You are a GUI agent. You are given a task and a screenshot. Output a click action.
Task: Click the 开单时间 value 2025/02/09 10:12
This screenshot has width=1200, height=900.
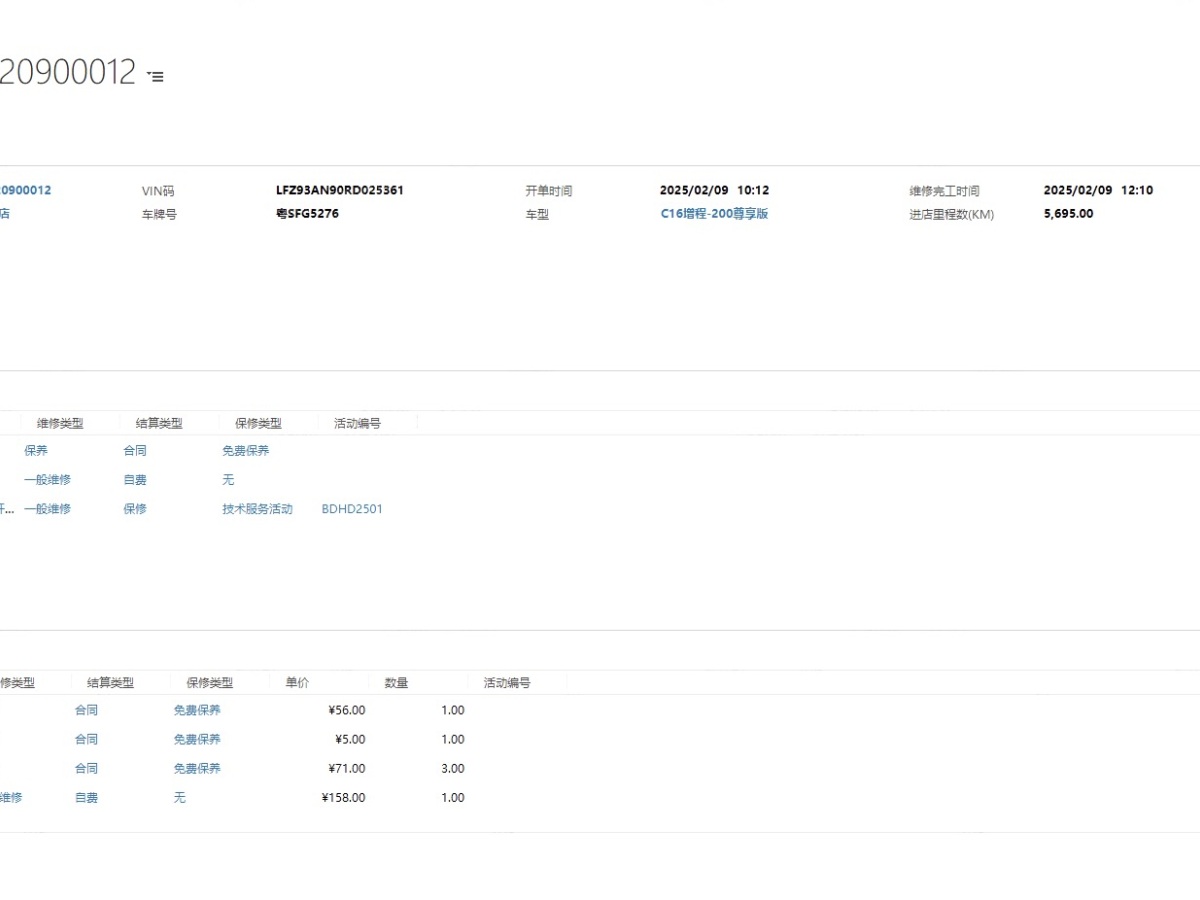coord(714,190)
